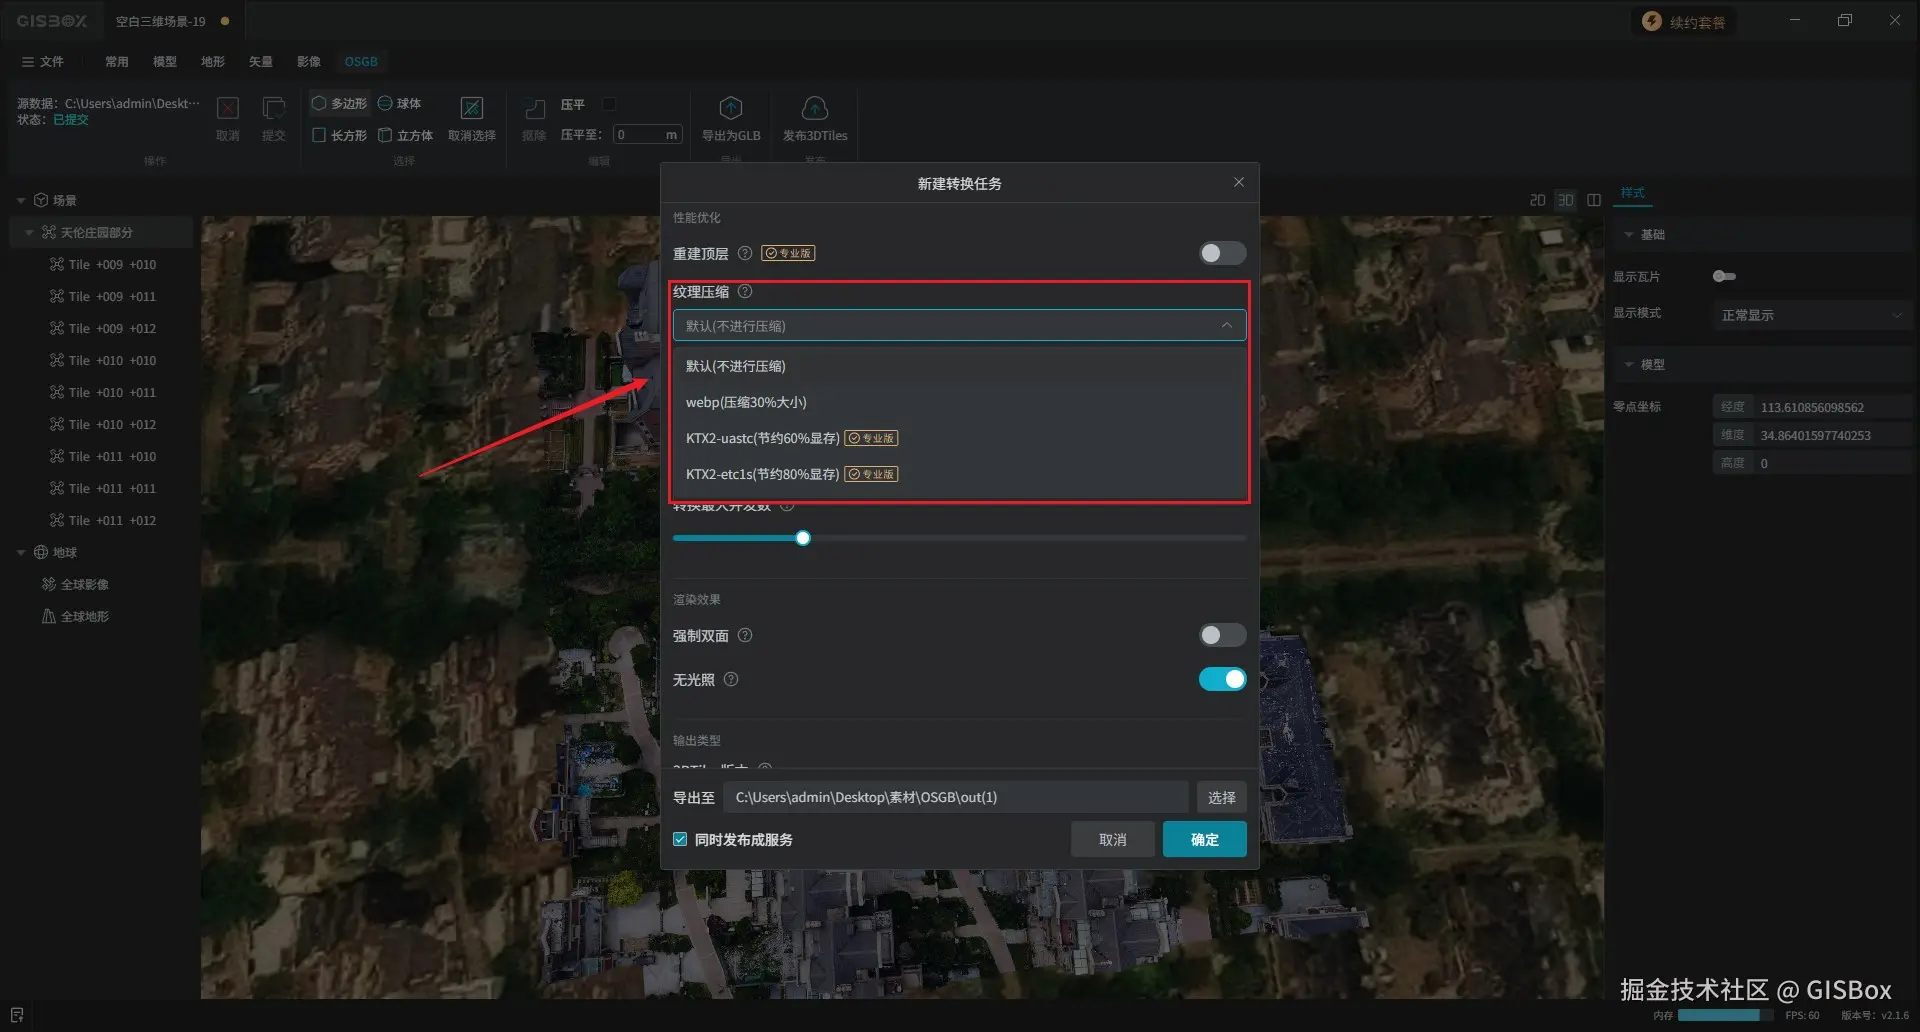
Task: Tick the 压平 checkbox
Action: tap(609, 104)
